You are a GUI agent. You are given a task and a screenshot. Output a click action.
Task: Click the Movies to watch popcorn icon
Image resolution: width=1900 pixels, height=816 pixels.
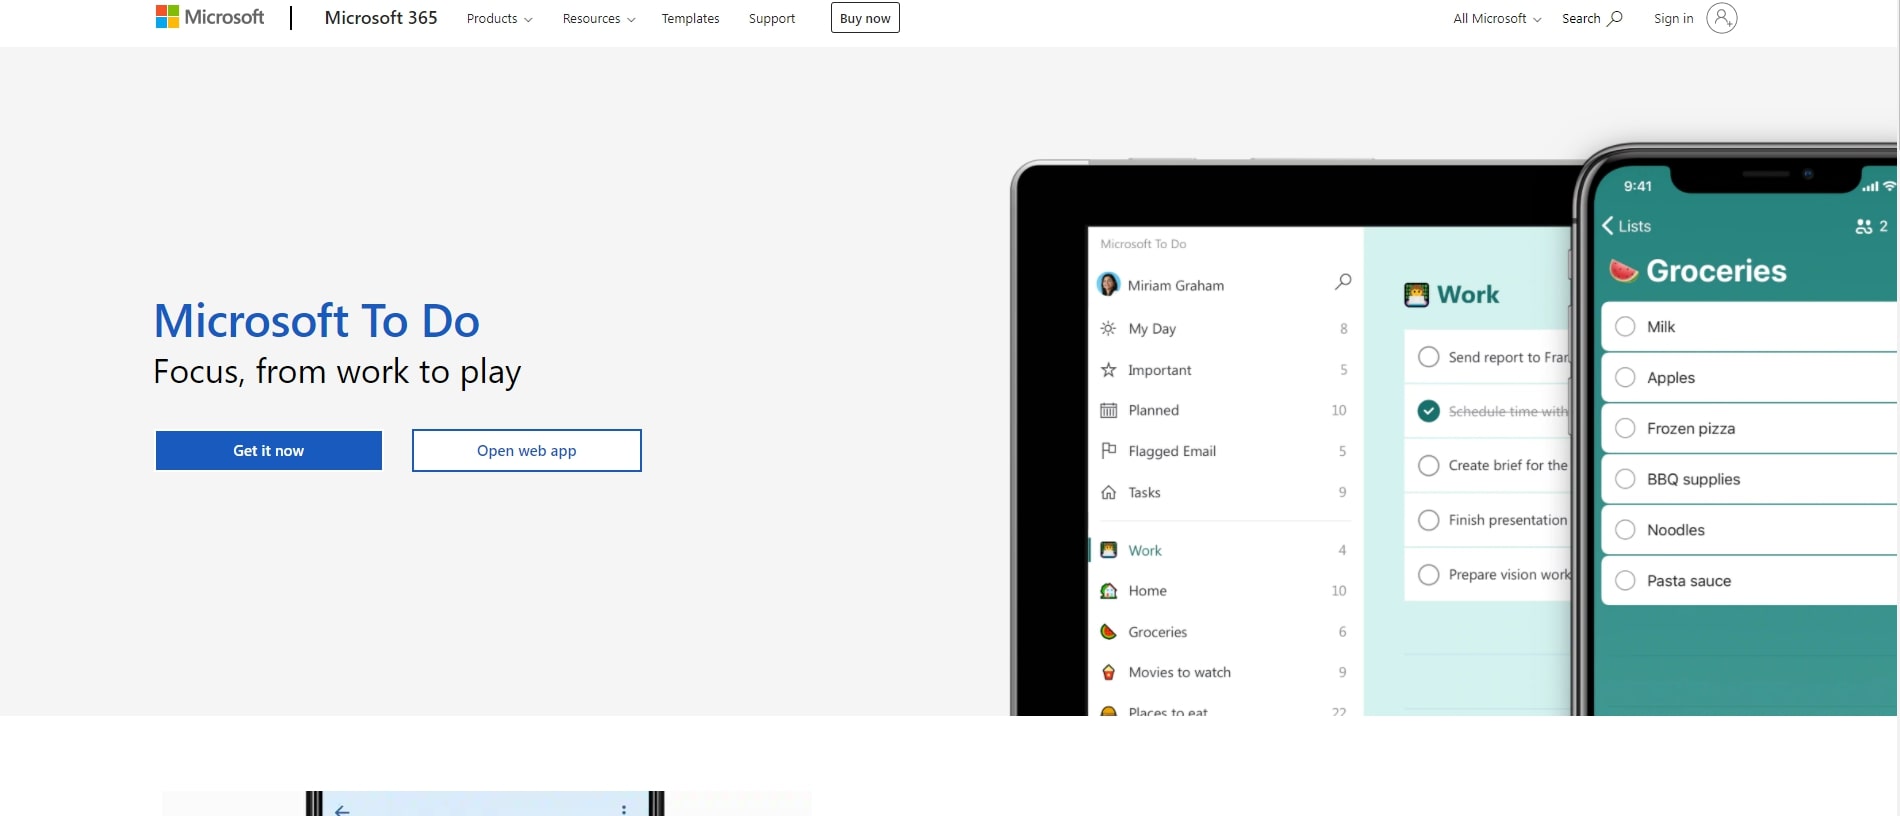coord(1108,672)
